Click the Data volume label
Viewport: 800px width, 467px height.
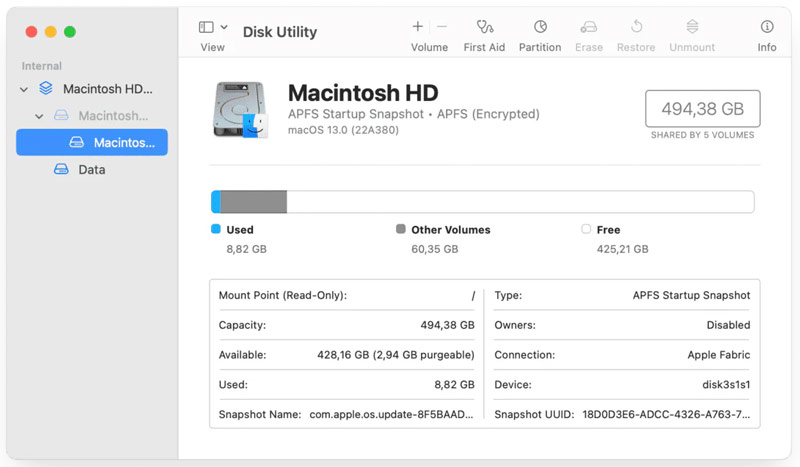coord(92,169)
